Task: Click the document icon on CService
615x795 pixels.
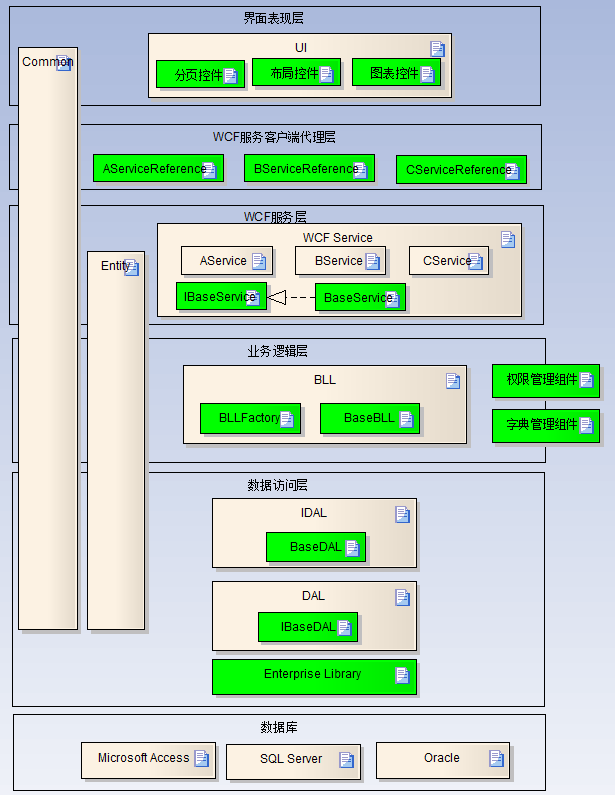Action: [x=476, y=261]
